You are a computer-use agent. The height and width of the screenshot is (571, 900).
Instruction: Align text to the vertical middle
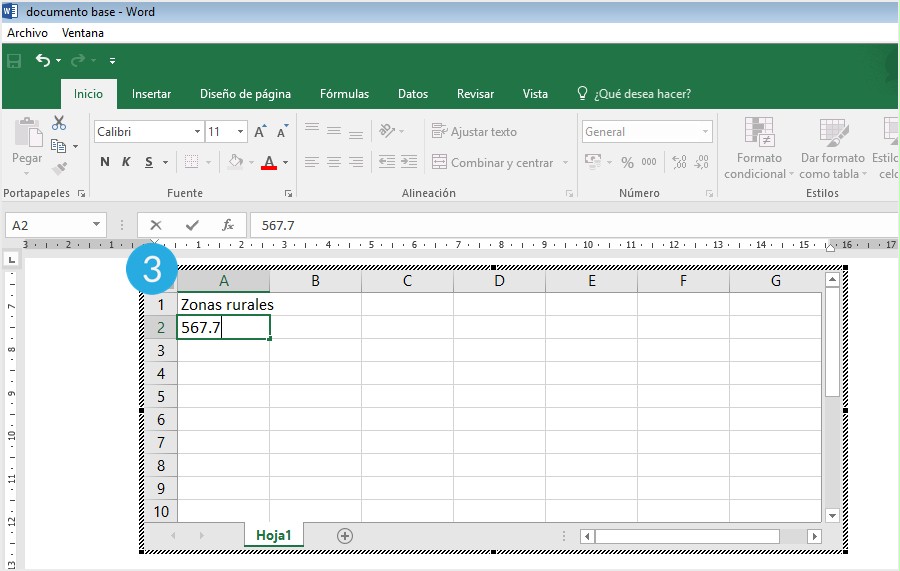pos(334,131)
